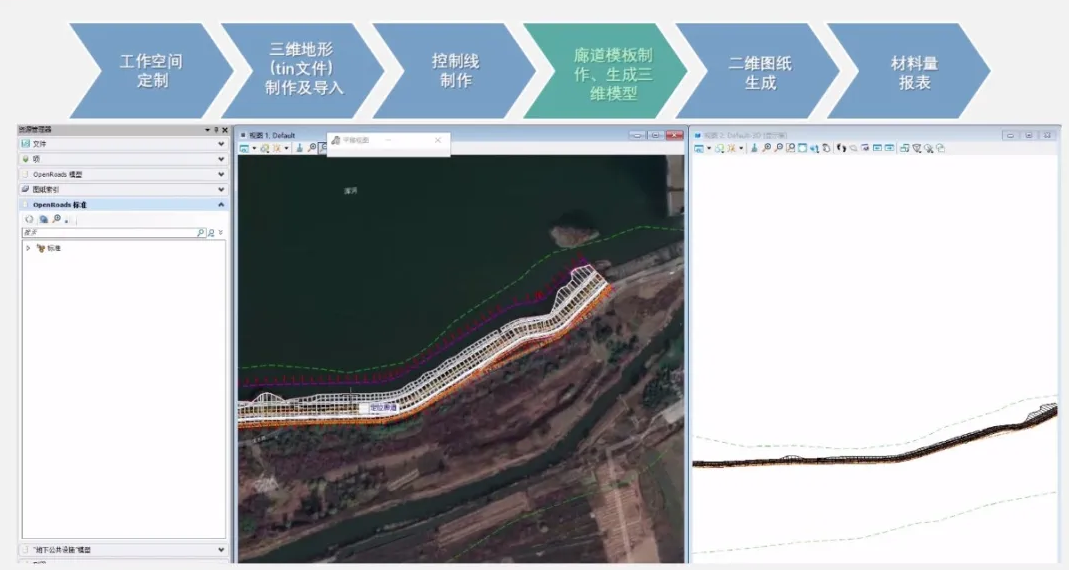Close the 资源管理器 panel

pyautogui.click(x=225, y=130)
